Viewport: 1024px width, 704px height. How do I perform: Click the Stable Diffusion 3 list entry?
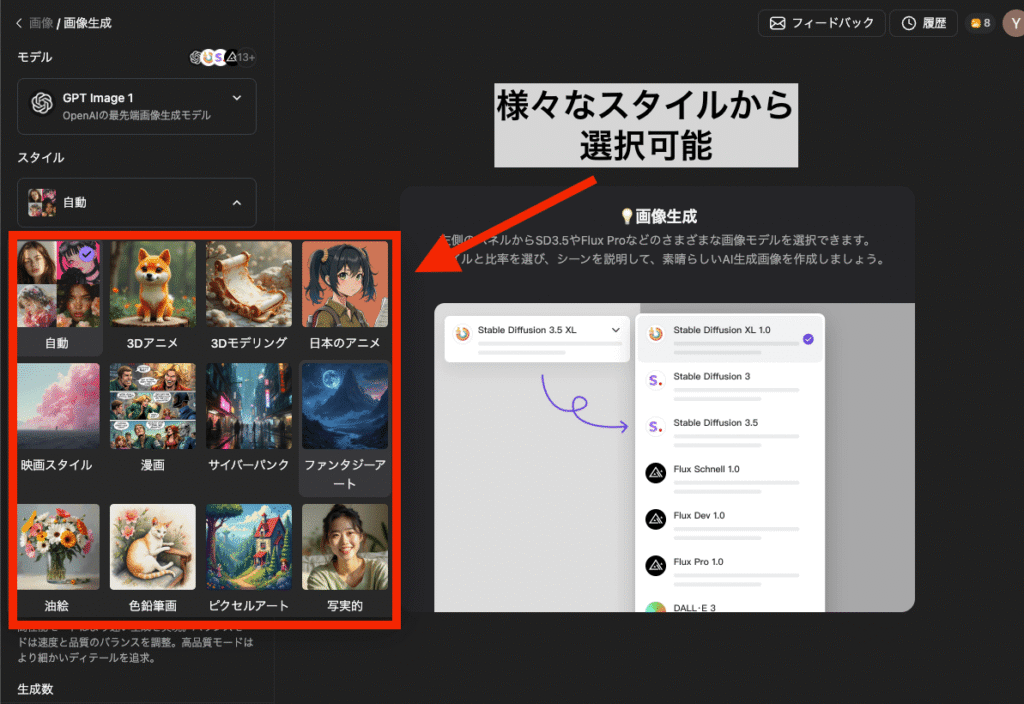(x=730, y=385)
